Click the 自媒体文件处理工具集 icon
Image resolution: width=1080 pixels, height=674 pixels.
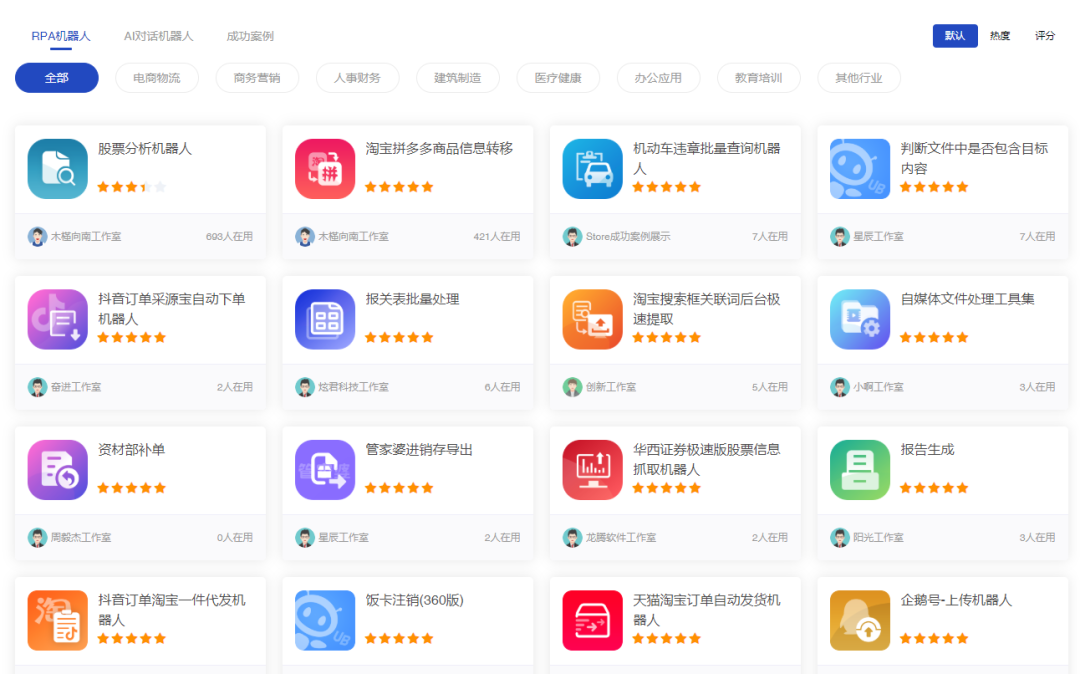860,319
